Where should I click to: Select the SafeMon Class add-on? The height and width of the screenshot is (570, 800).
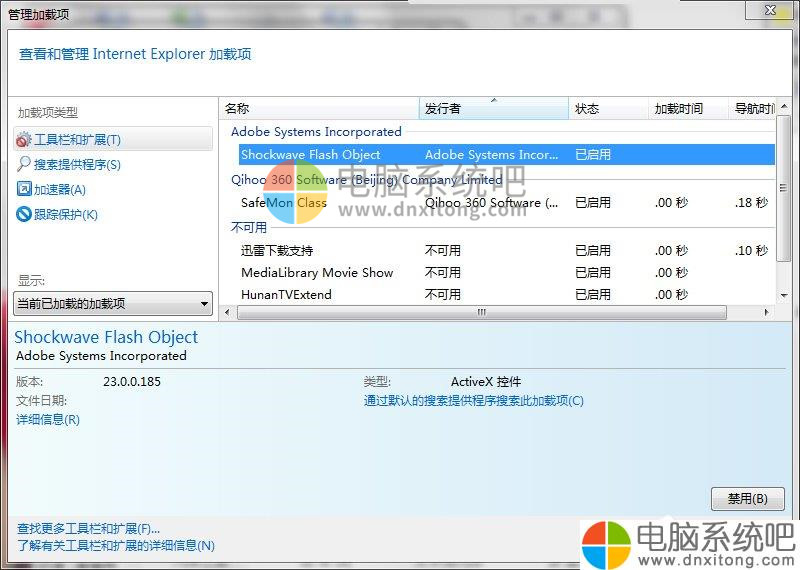284,203
